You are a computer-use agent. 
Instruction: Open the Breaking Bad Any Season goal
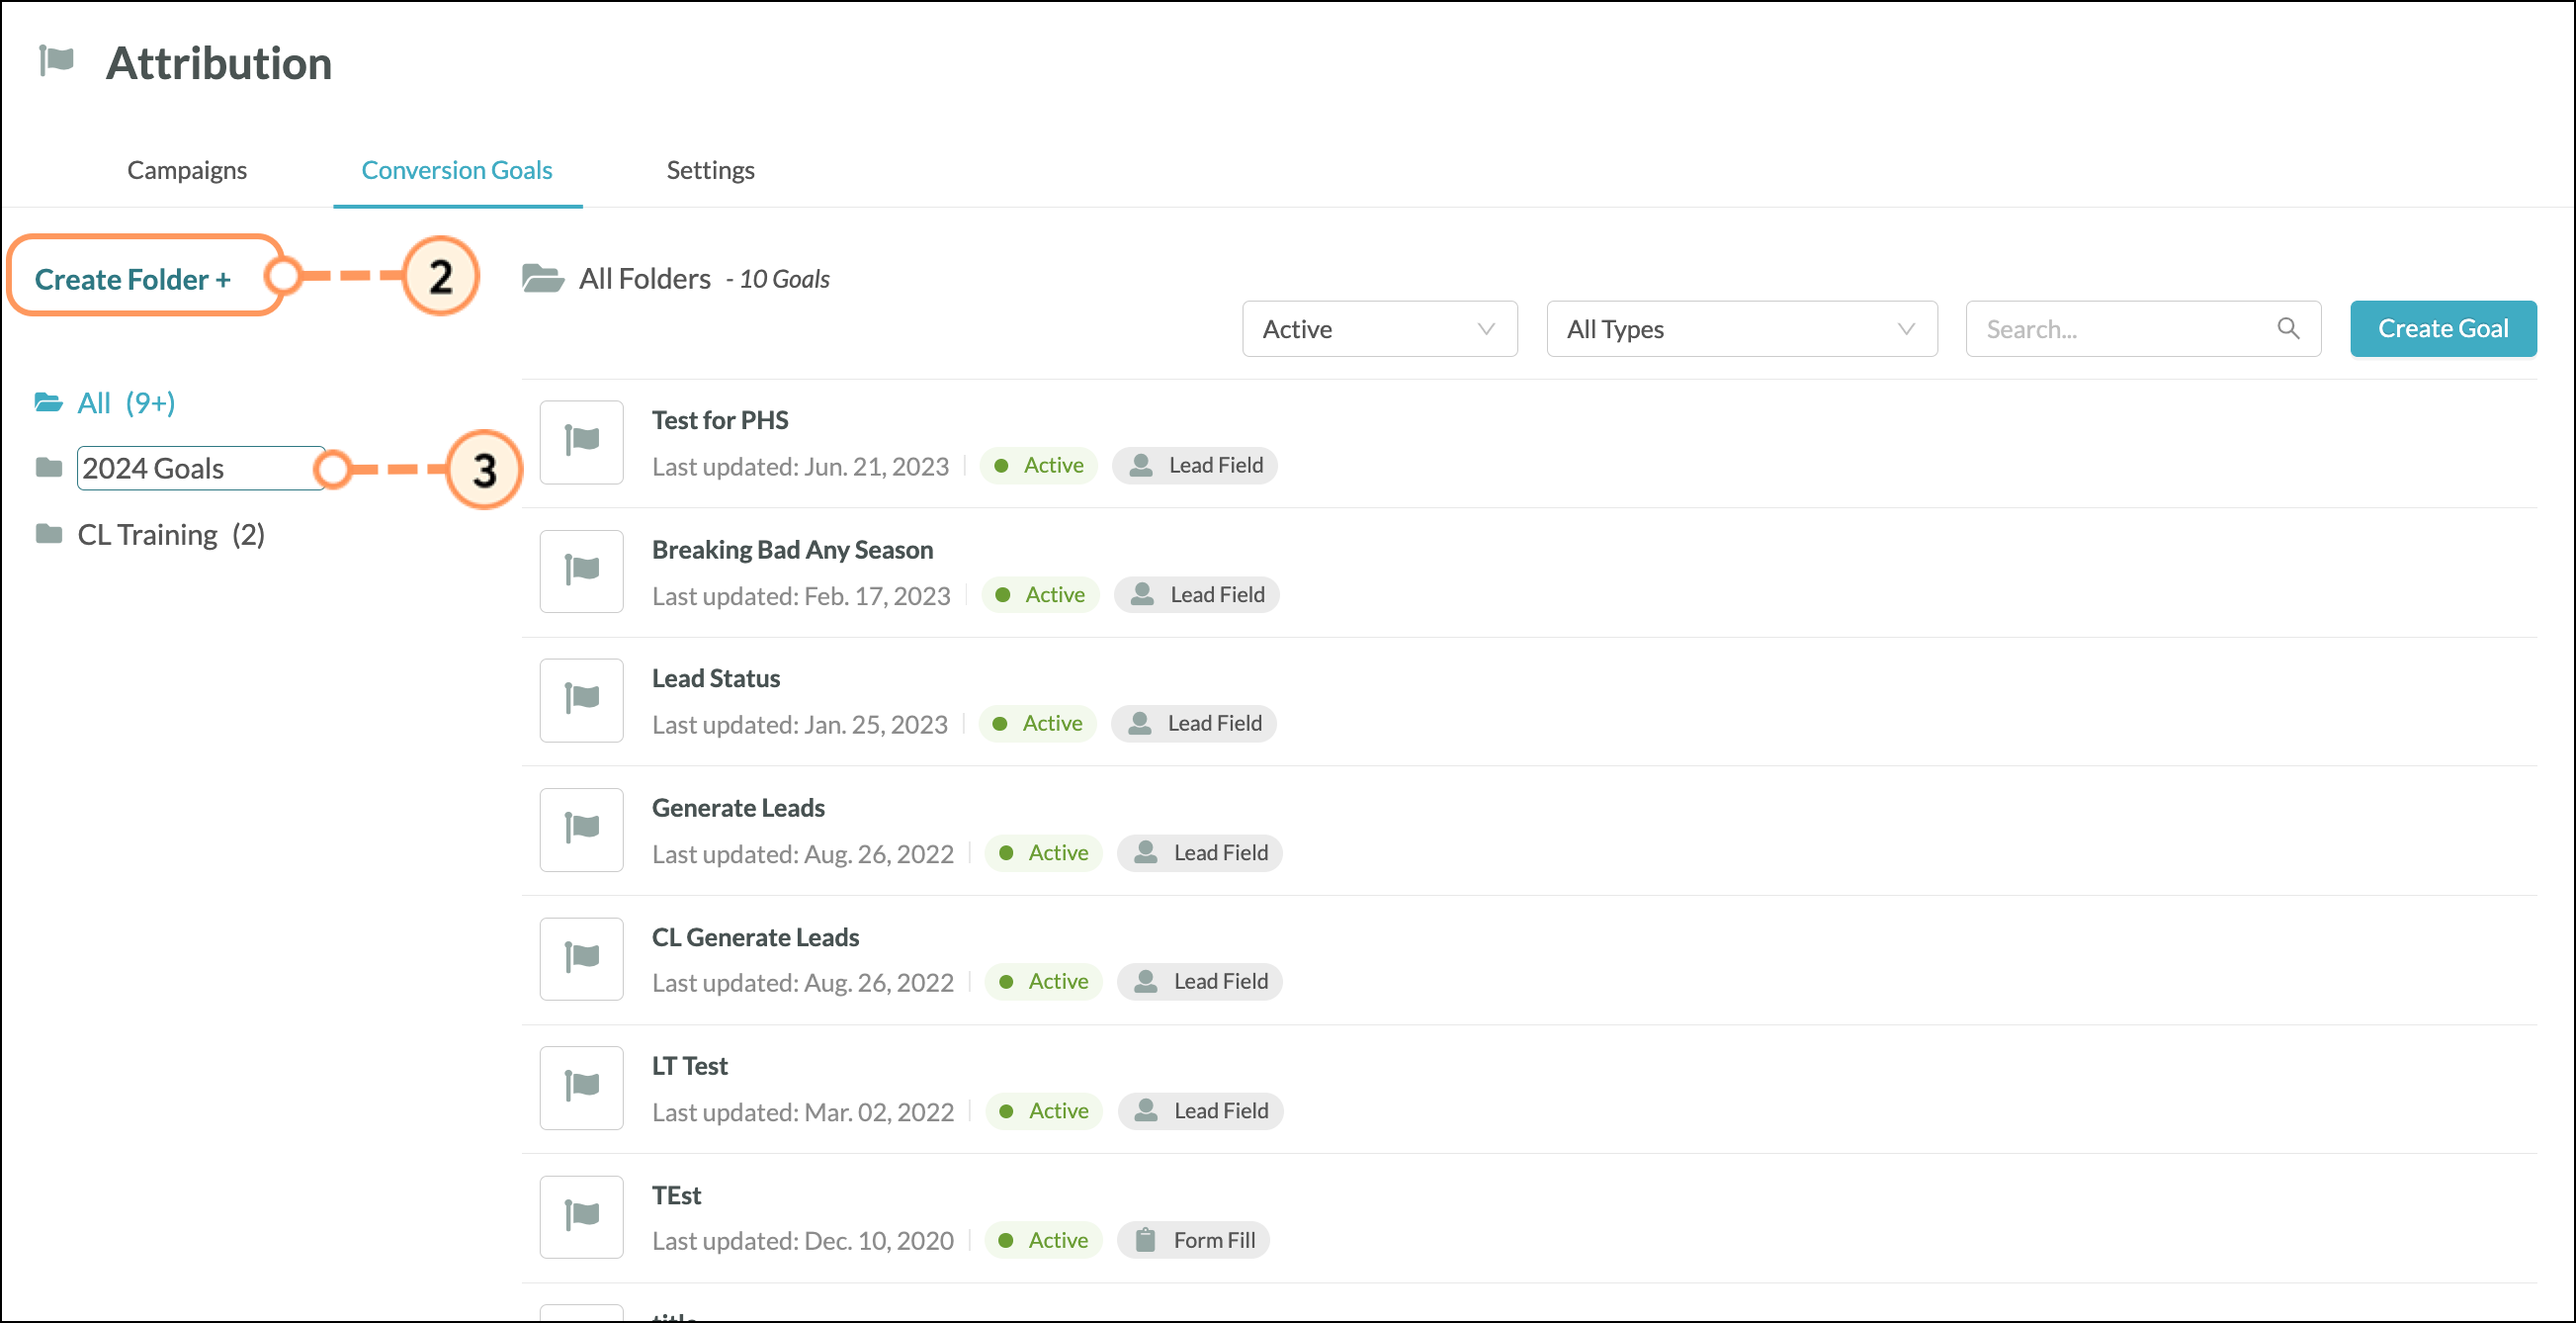pyautogui.click(x=792, y=550)
